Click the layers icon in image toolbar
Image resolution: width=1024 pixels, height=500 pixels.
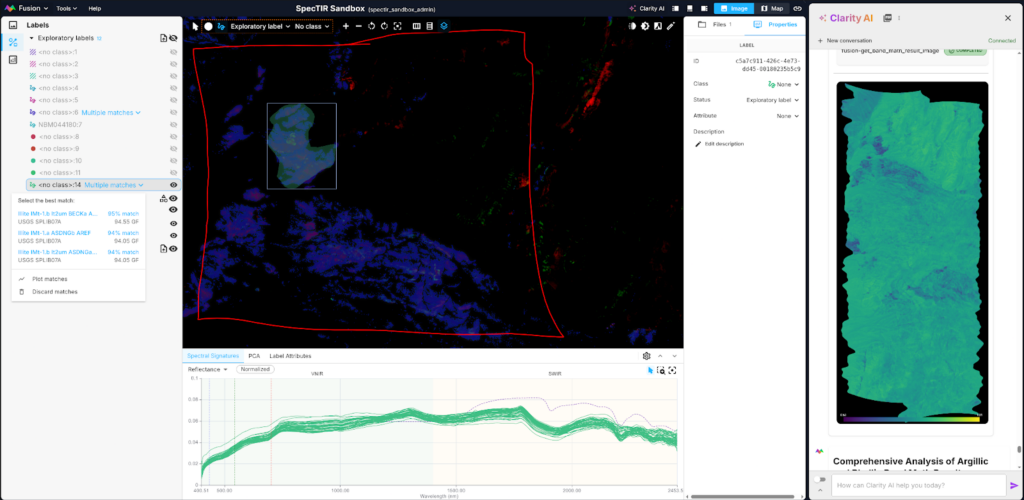(444, 26)
